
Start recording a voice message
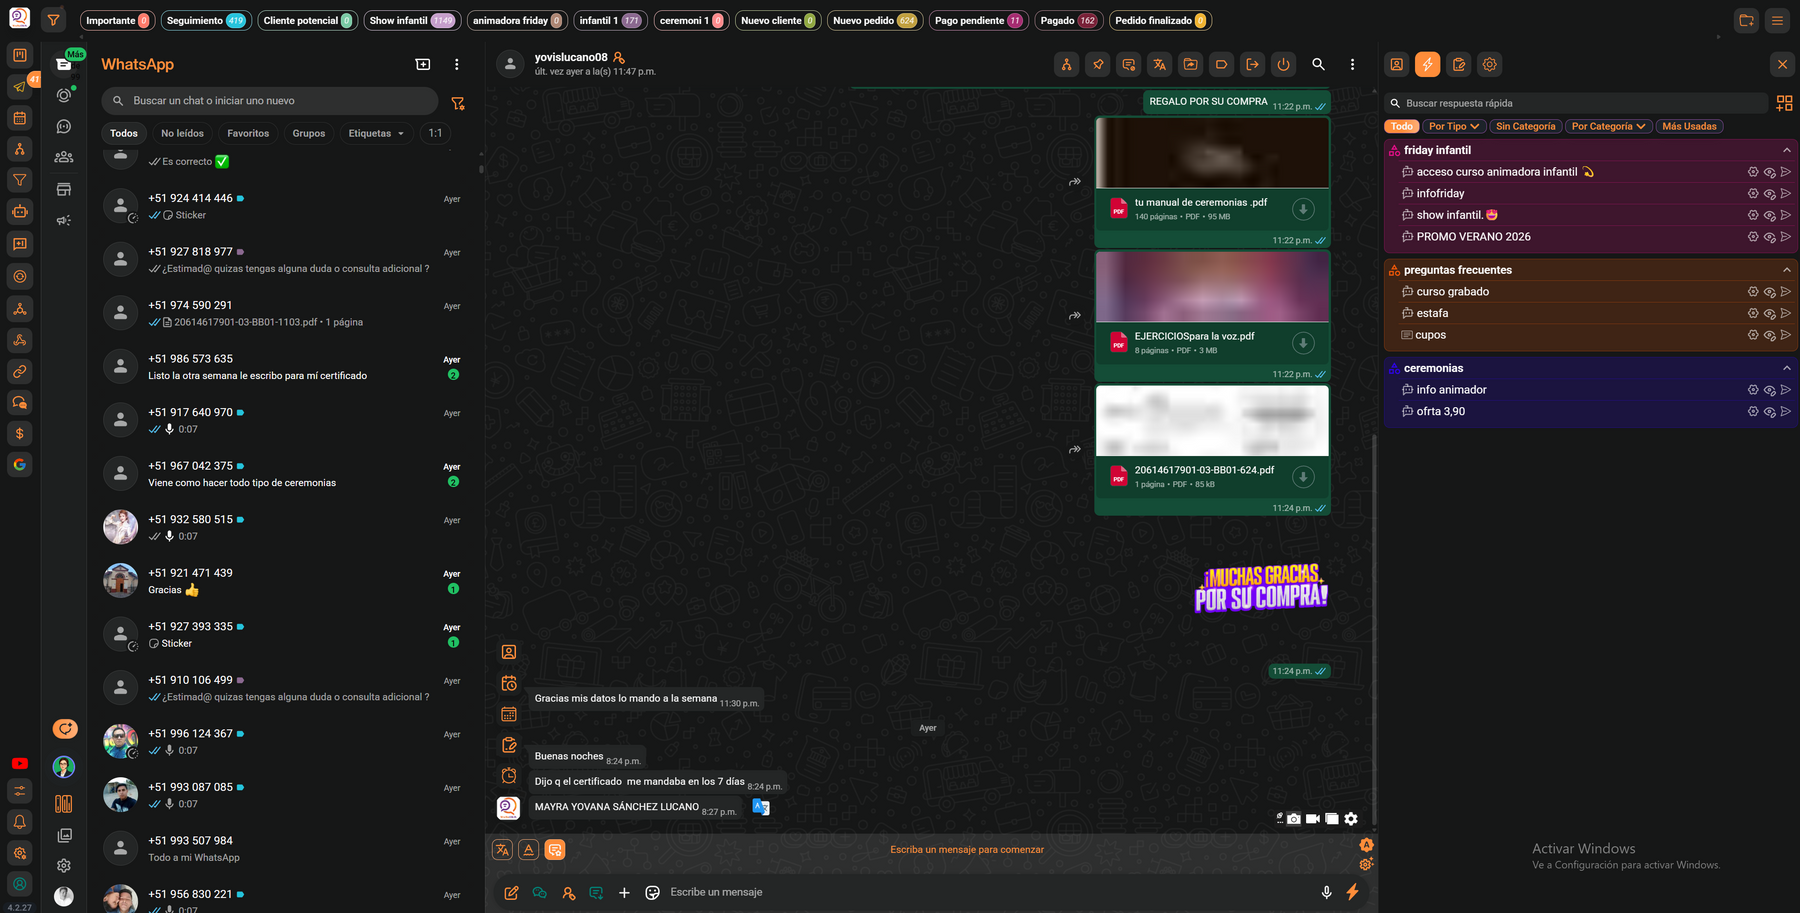coord(1327,892)
